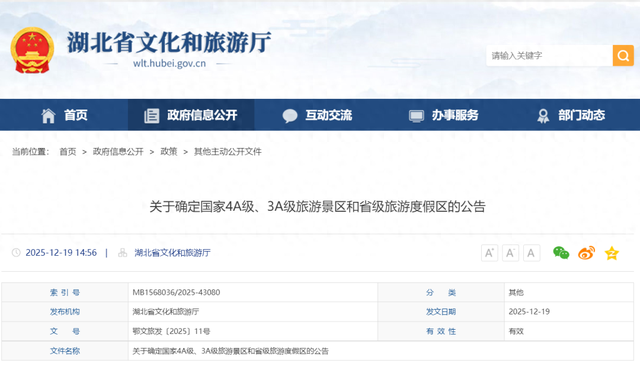Viewport: 640px width, 370px height.
Task: Click 政府信息公开 breadcrumb link
Action: point(118,152)
